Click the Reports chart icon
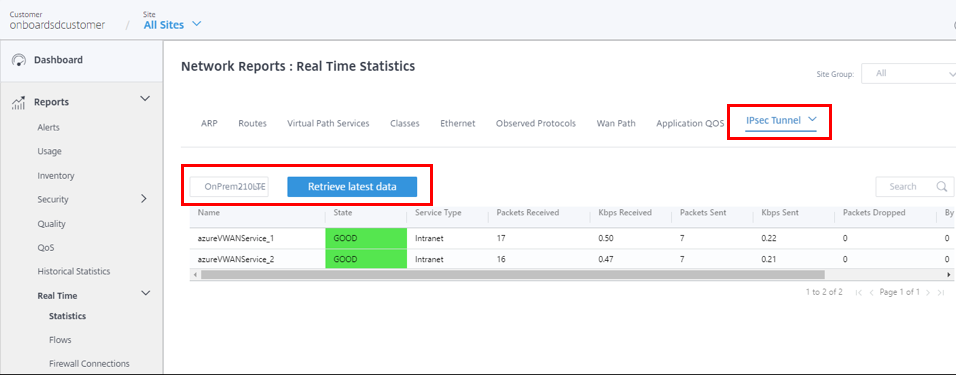Screen dimensions: 956x375 coord(18,102)
